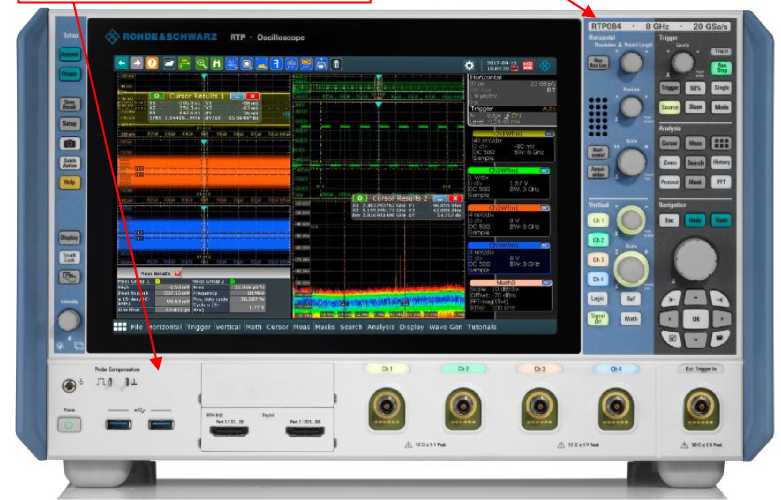Tap the blue R&S diamond logo icon at toolbar right

click(545, 66)
